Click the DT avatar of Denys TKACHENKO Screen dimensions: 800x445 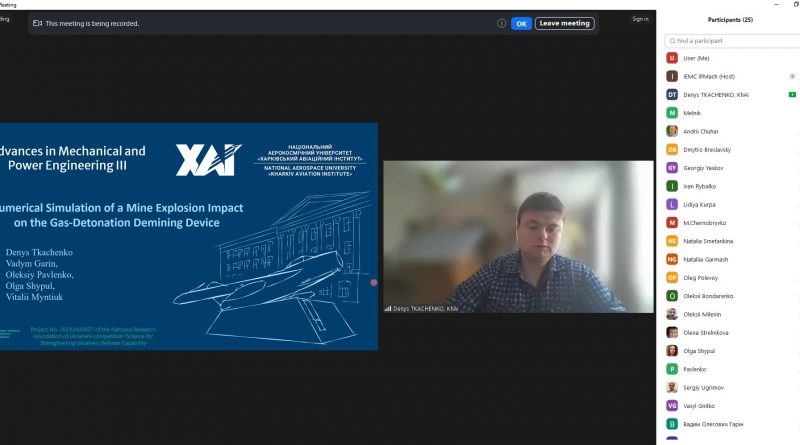coord(672,94)
